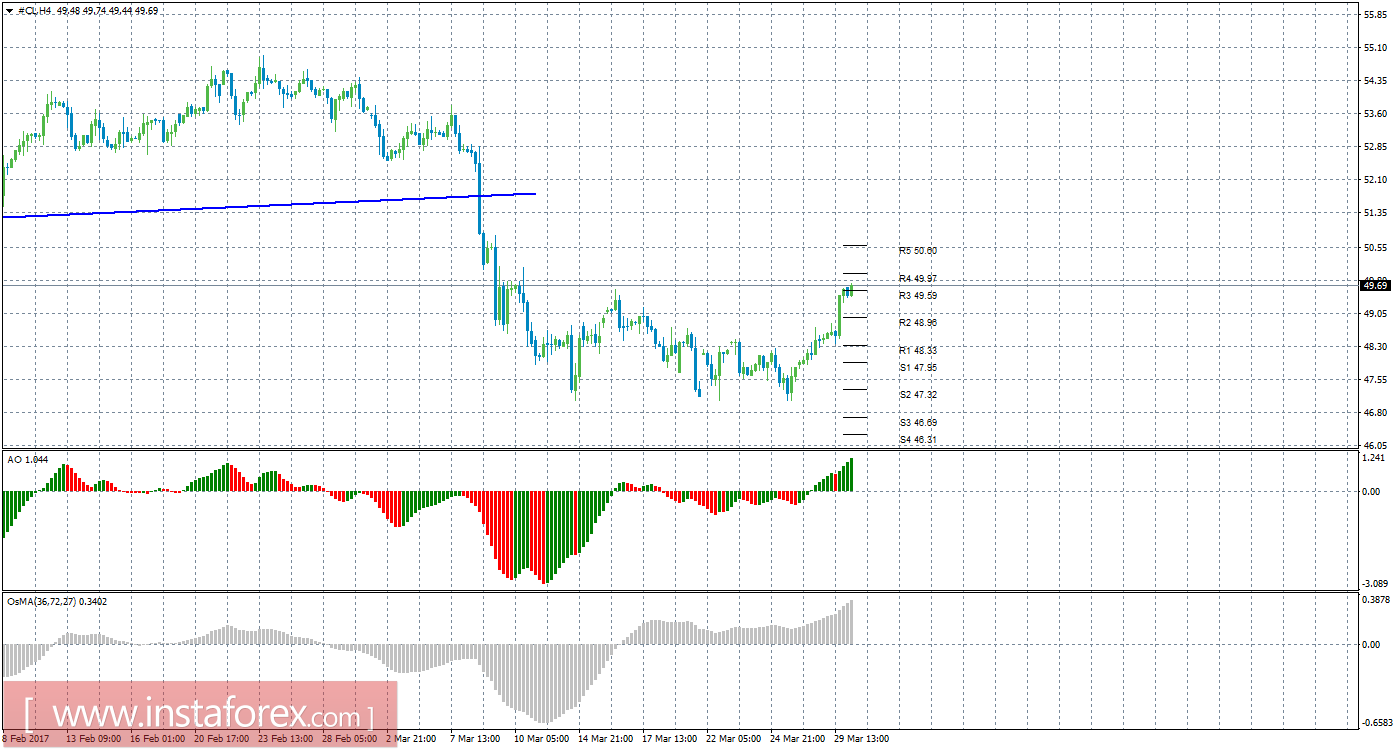Click the R5 50.60 pivot label
Screen dimensions: 1398x750
pyautogui.click(x=918, y=251)
